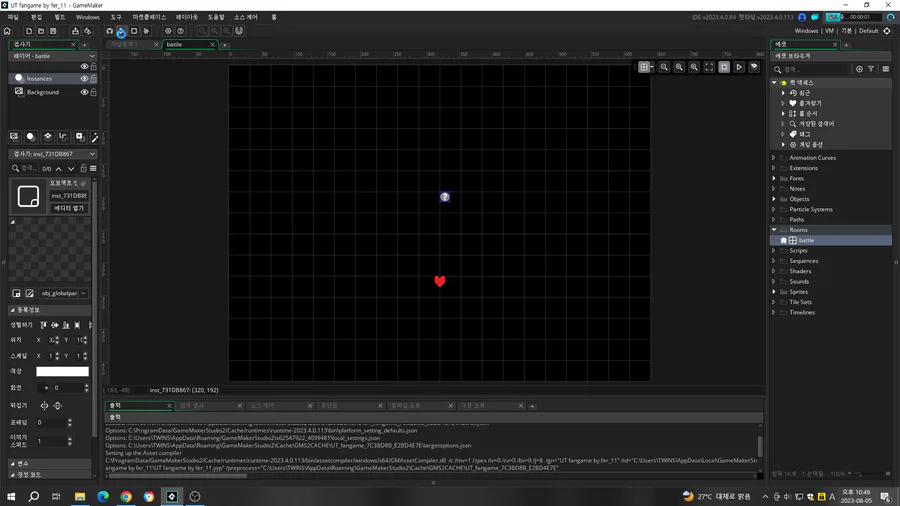The height and width of the screenshot is (506, 900).
Task: Expand the Fonts folder
Action: pyautogui.click(x=774, y=178)
